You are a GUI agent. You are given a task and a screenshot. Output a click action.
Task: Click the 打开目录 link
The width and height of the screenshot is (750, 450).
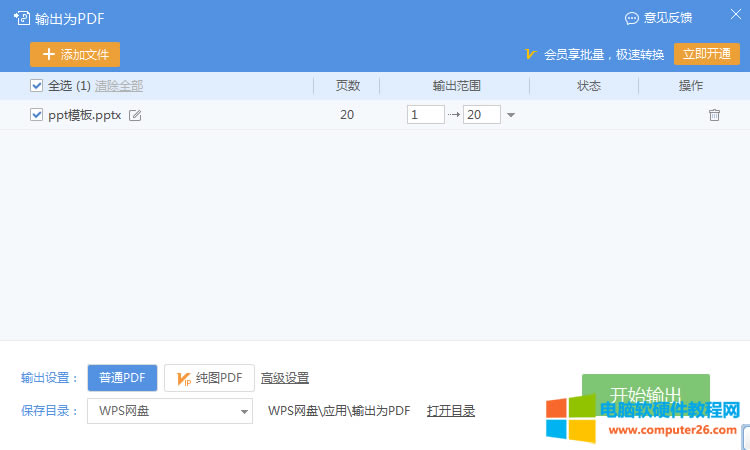[x=451, y=410]
